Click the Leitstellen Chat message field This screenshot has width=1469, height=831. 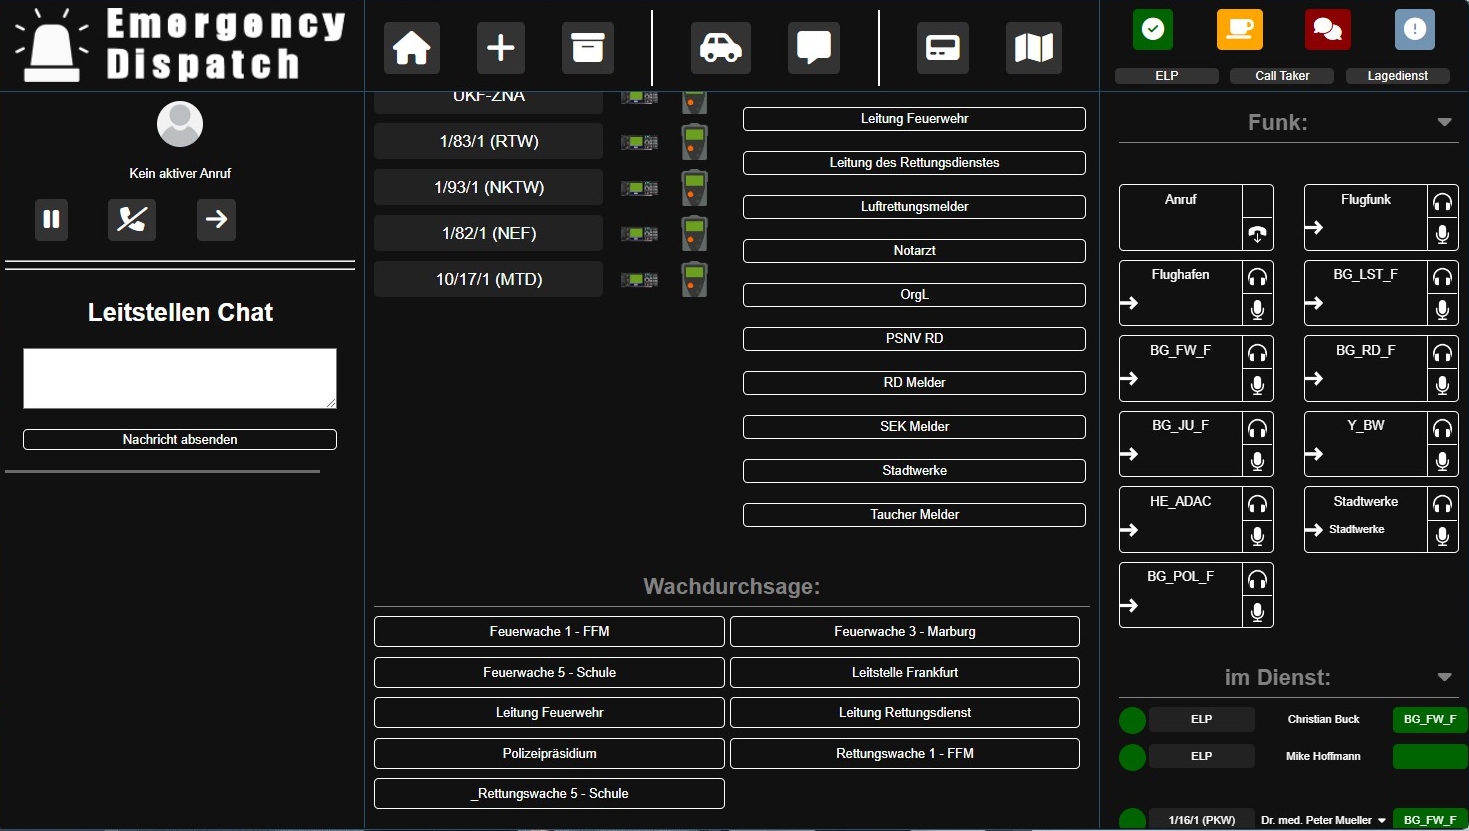tap(180, 378)
